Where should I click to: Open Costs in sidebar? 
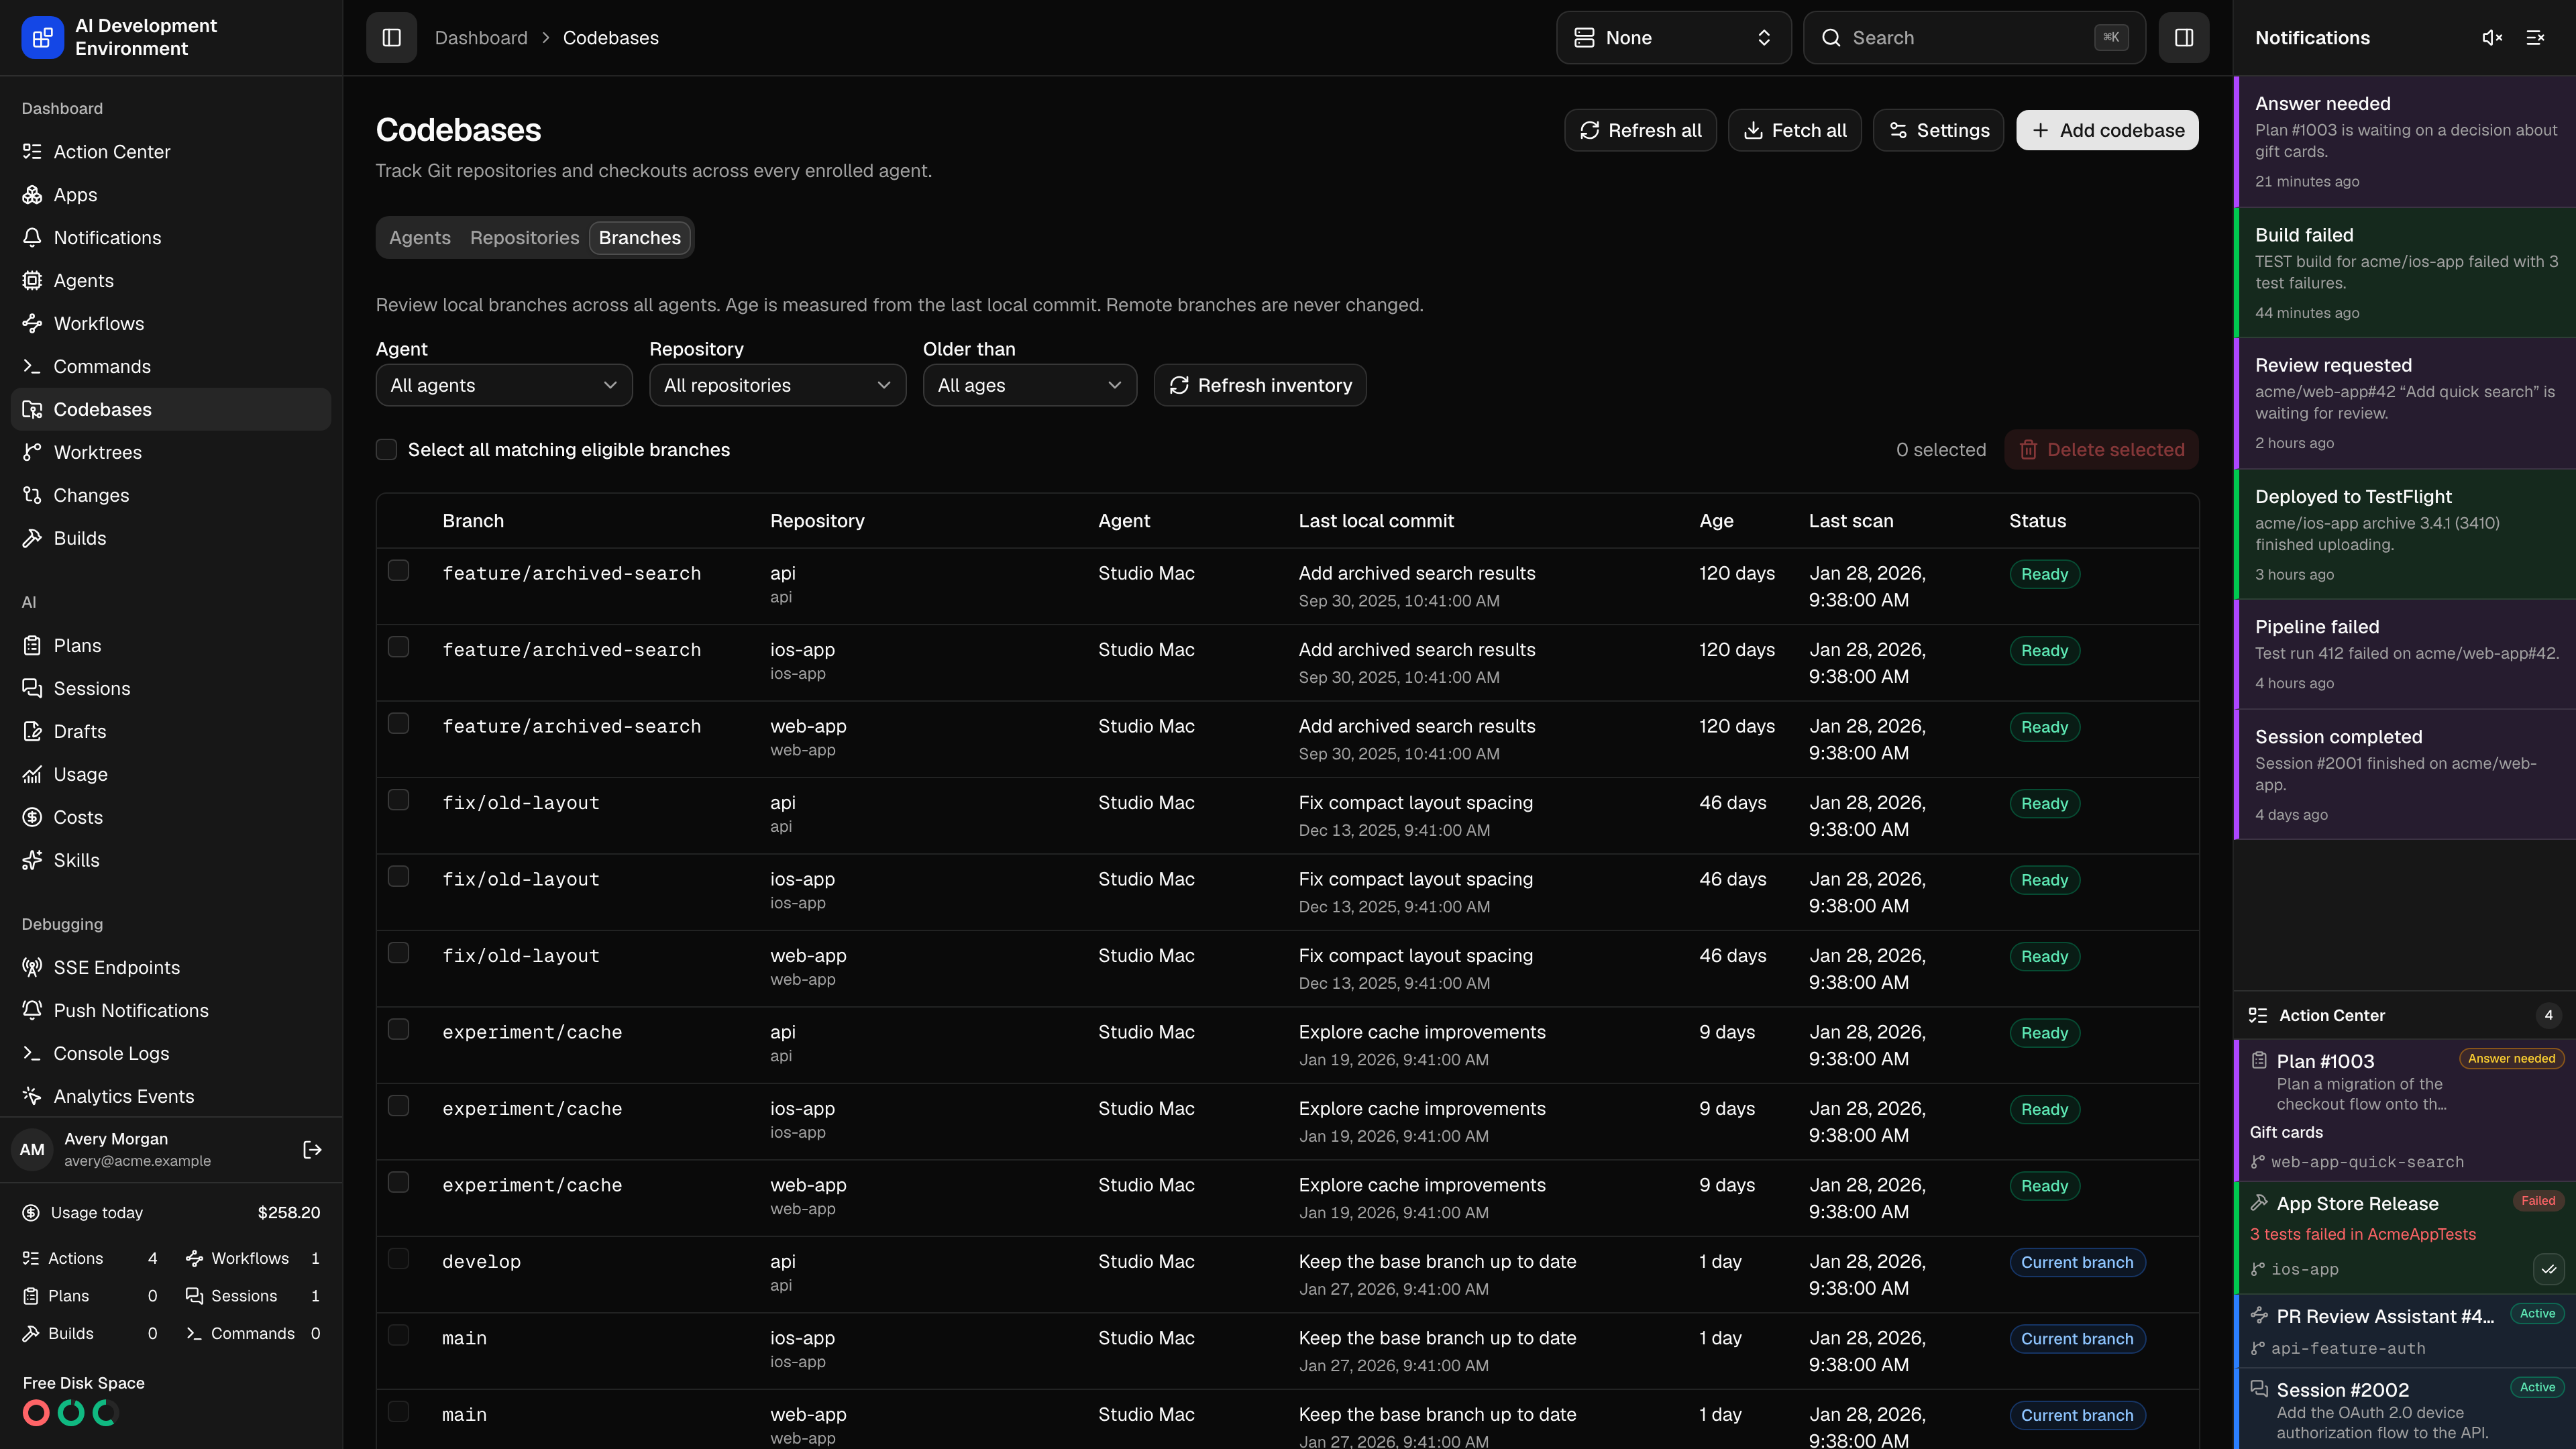coord(171,817)
